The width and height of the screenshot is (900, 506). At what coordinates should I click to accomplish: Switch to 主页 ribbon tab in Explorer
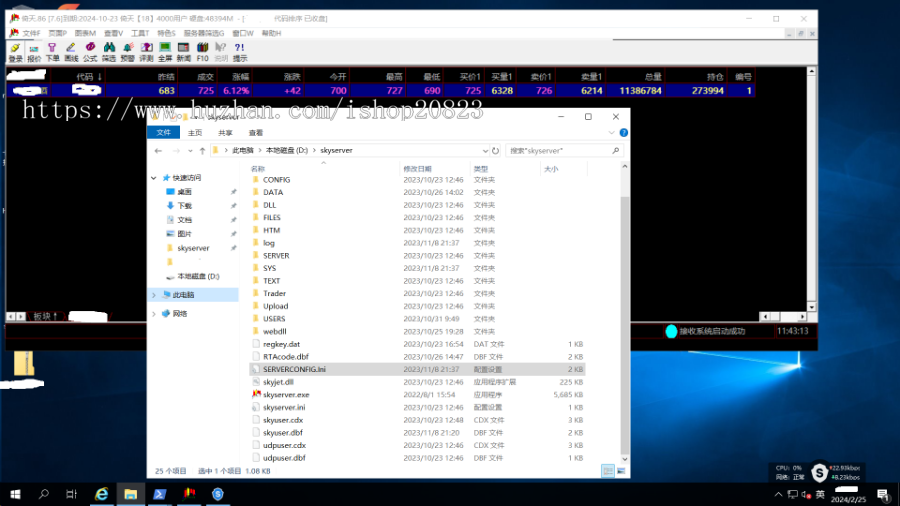pyautogui.click(x=195, y=133)
